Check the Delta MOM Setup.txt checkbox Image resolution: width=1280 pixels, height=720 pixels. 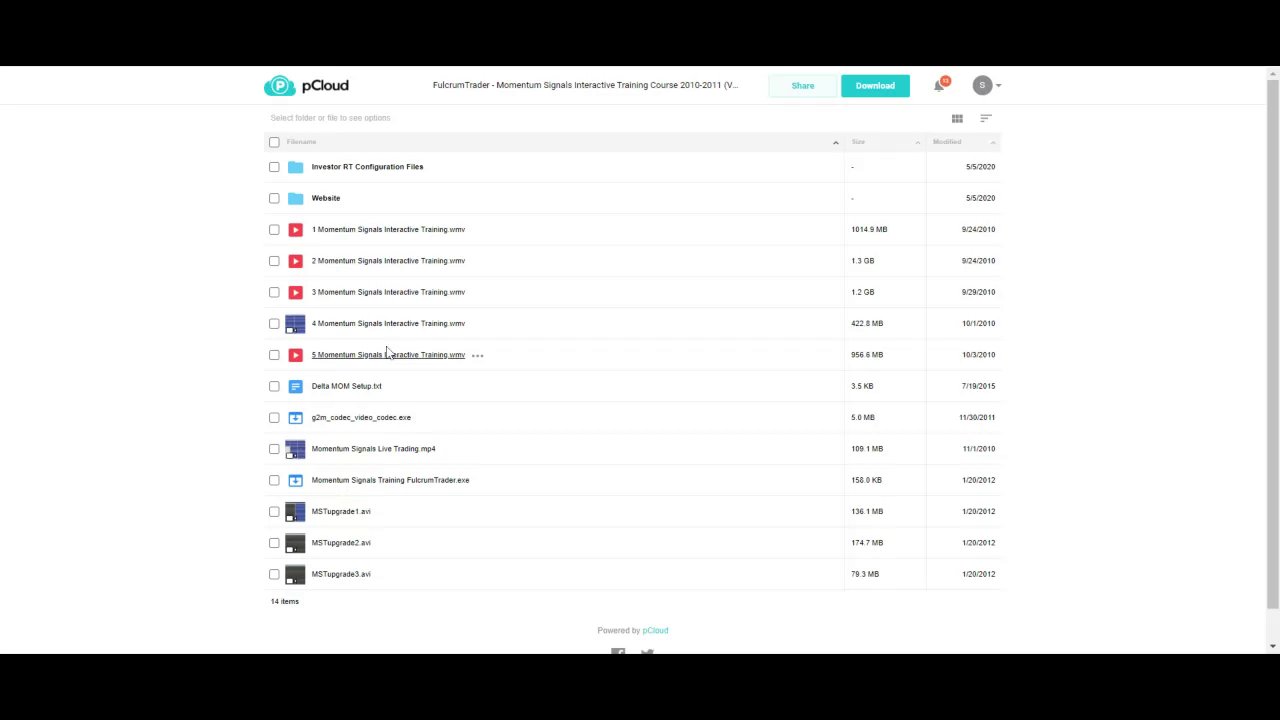274,386
